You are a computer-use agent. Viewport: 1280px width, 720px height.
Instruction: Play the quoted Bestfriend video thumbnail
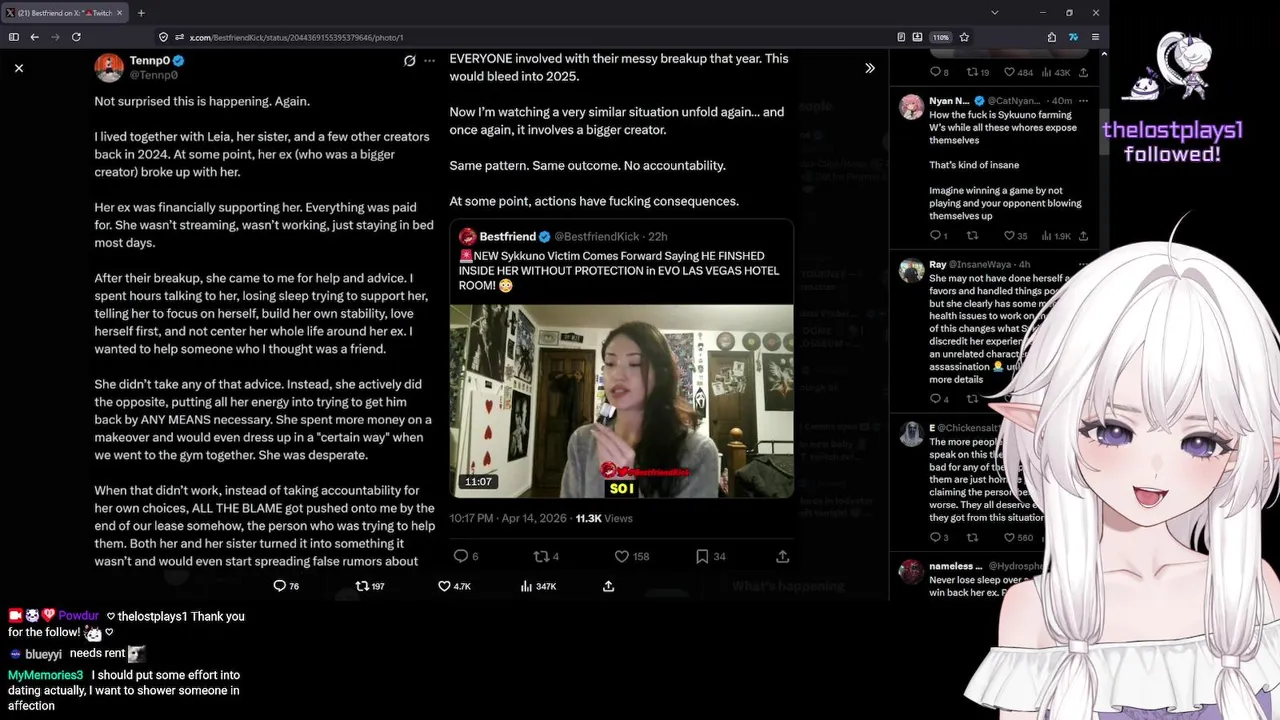point(621,400)
